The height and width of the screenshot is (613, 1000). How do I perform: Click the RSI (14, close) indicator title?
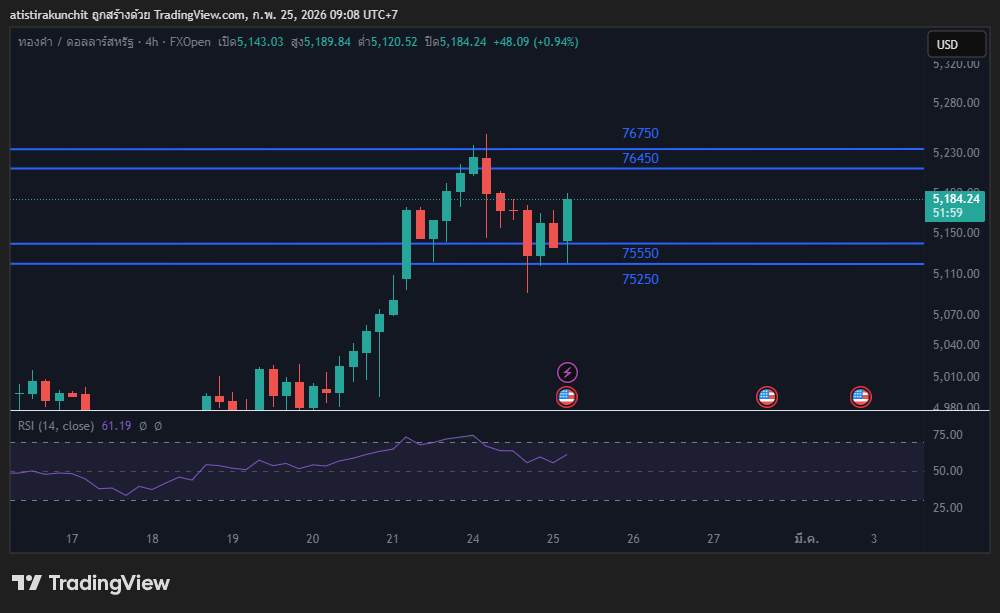coord(56,426)
